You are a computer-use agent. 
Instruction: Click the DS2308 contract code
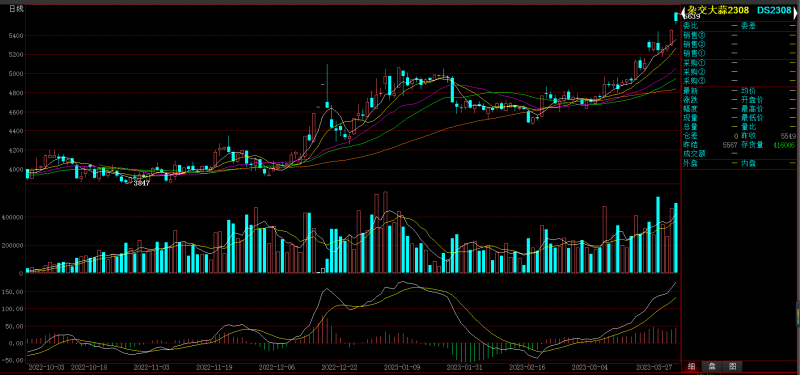click(774, 10)
